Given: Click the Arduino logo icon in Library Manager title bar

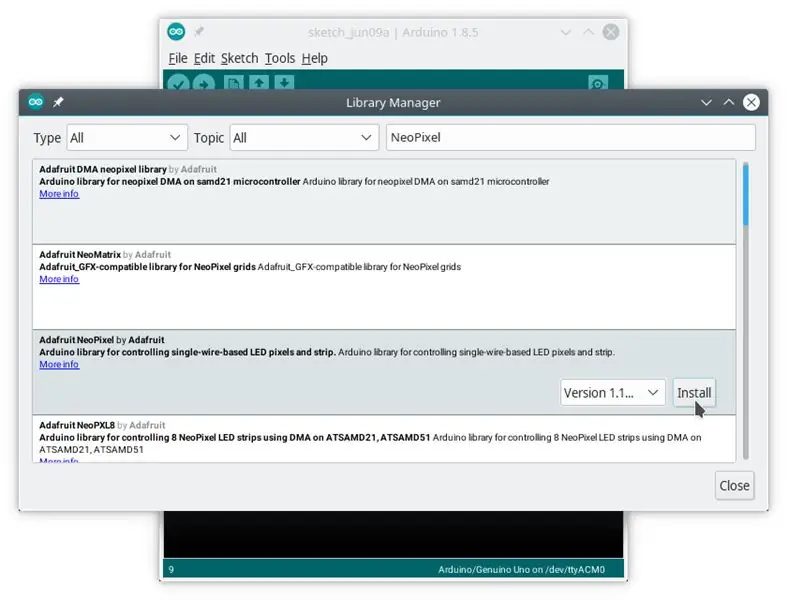Looking at the screenshot, I should [x=36, y=102].
